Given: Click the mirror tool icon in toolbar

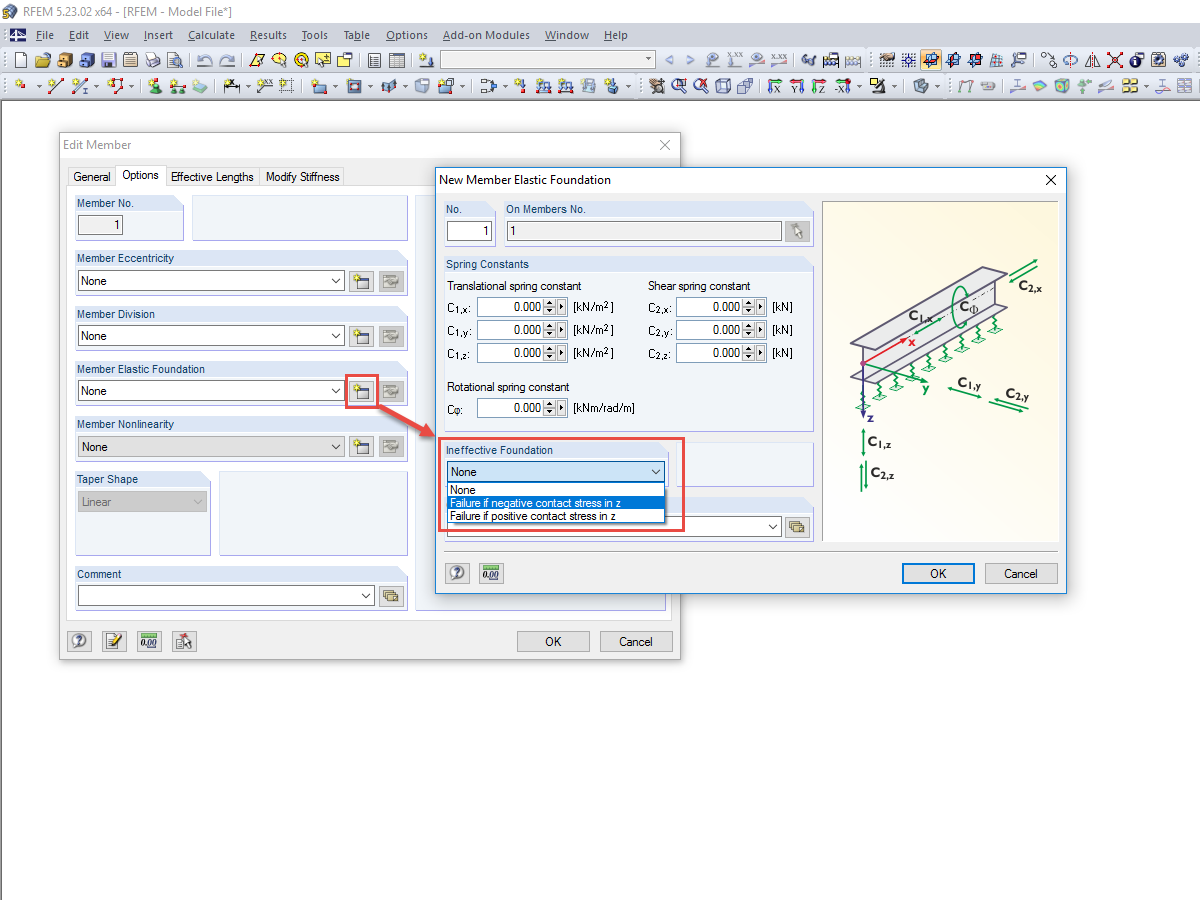Looking at the screenshot, I should point(1092,60).
